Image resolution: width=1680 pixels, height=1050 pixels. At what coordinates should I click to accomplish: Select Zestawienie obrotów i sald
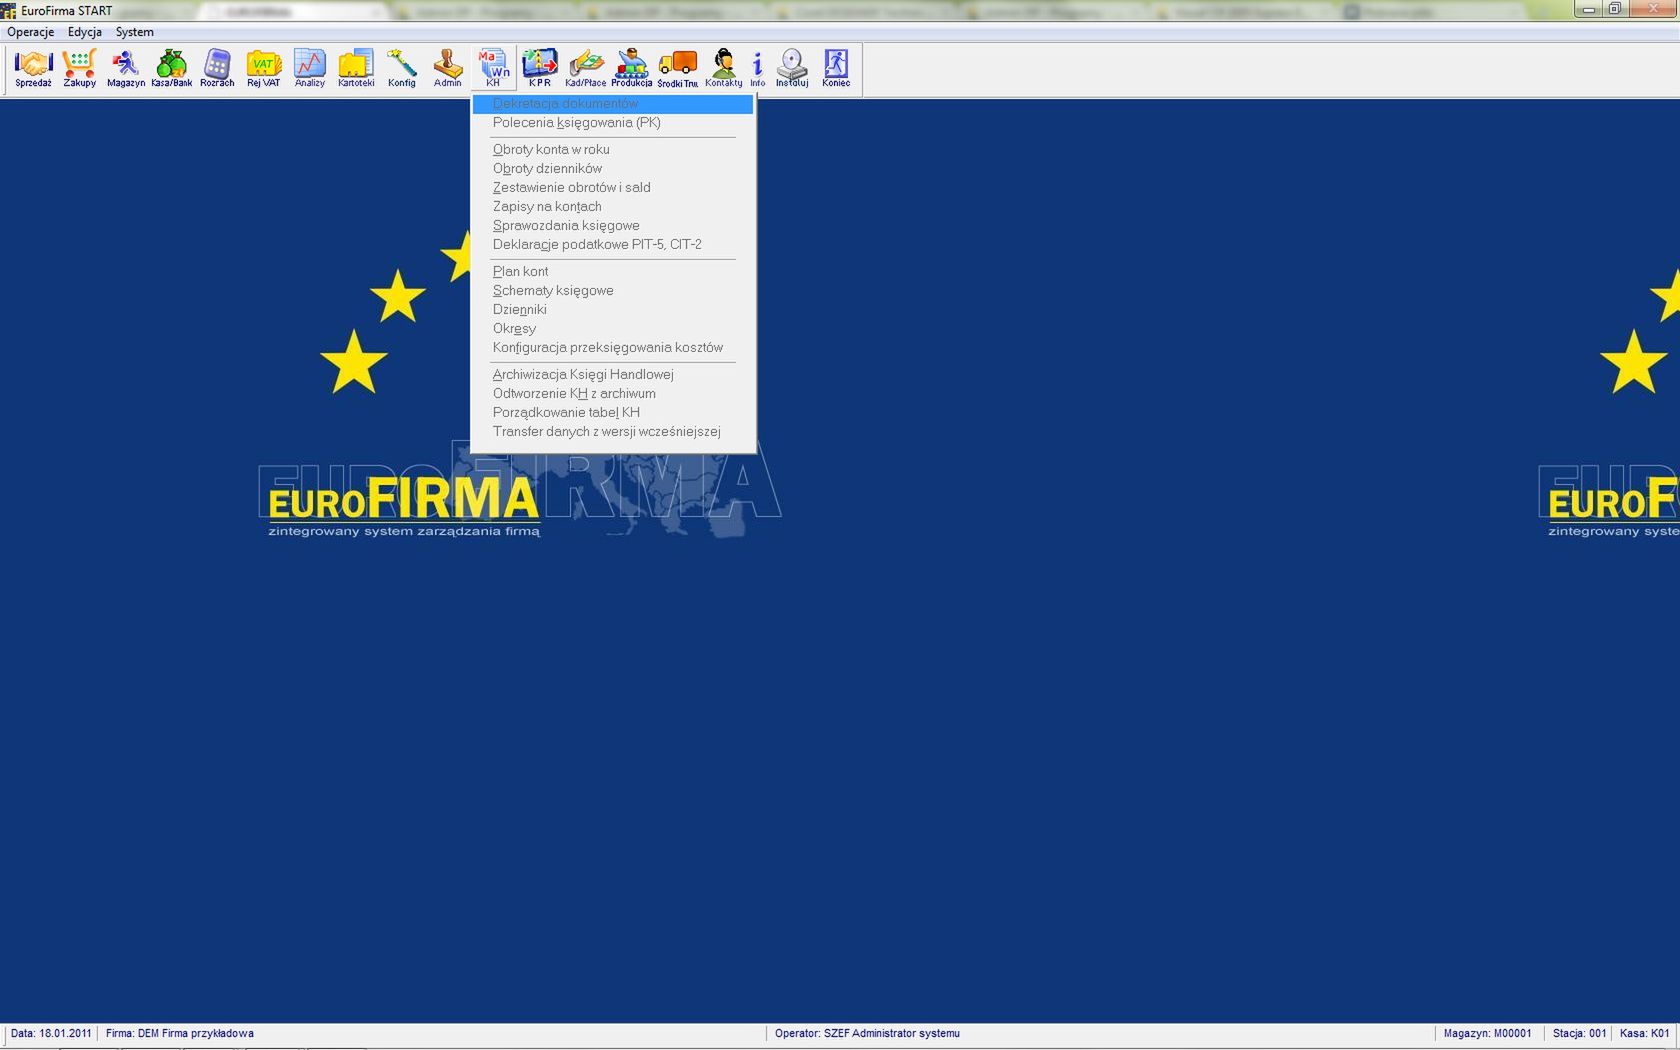(x=613, y=188)
